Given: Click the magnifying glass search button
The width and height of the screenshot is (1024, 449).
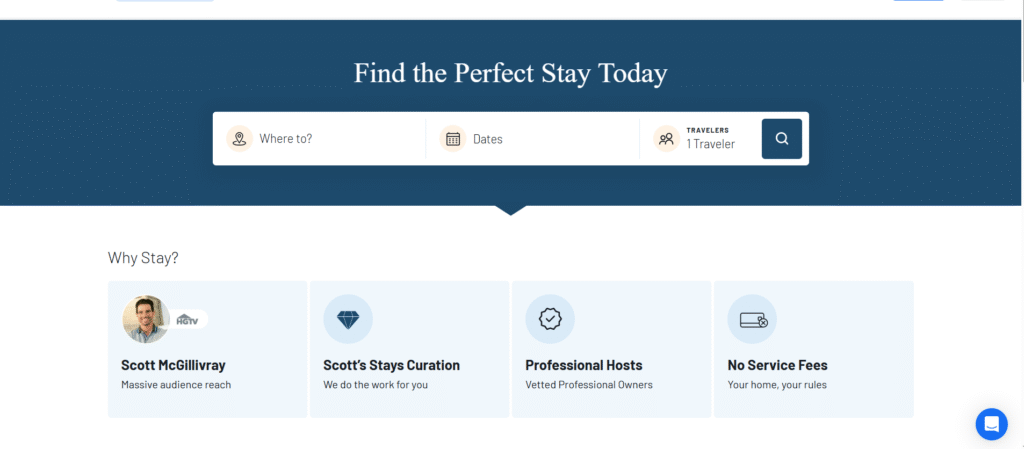Looking at the screenshot, I should tap(782, 138).
